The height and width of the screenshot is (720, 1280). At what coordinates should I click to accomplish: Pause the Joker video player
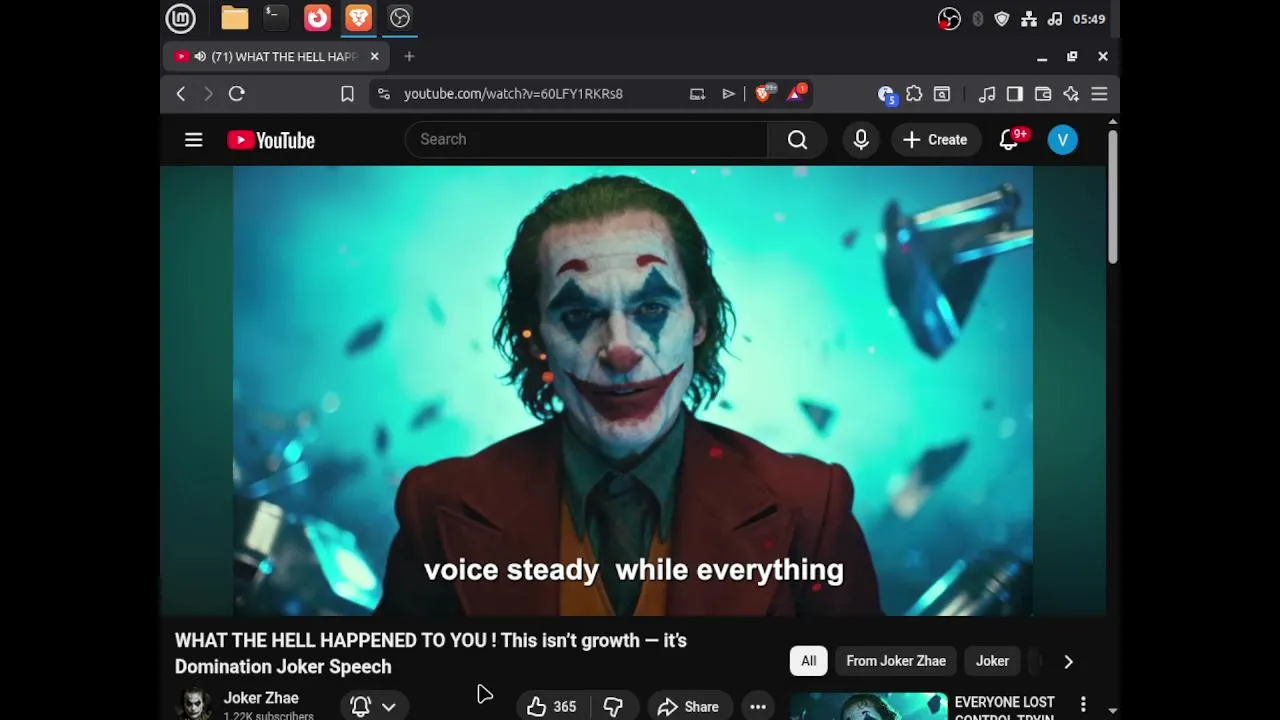(633, 390)
